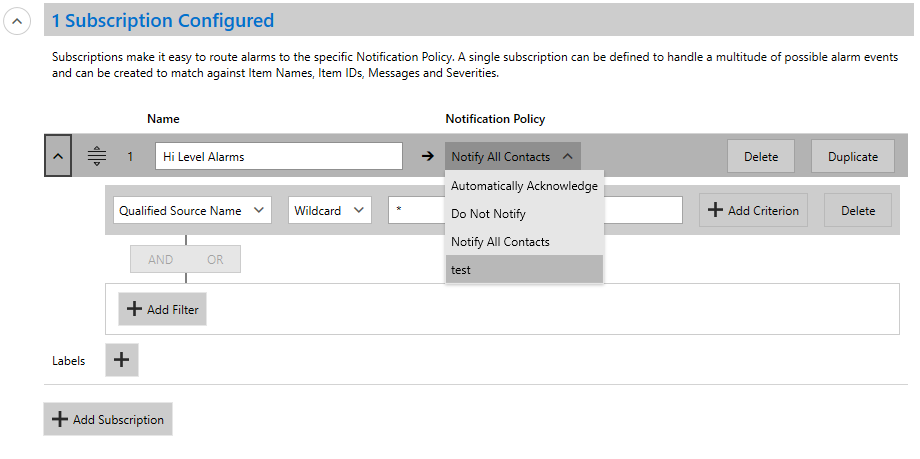Image resolution: width=920 pixels, height=459 pixels.
Task: Click the reorder handle for subscription 1
Action: pyautogui.click(x=97, y=156)
